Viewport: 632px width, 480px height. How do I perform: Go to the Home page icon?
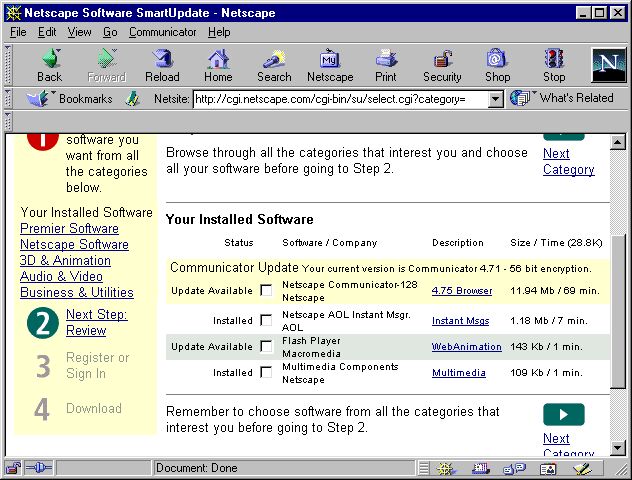click(x=218, y=65)
